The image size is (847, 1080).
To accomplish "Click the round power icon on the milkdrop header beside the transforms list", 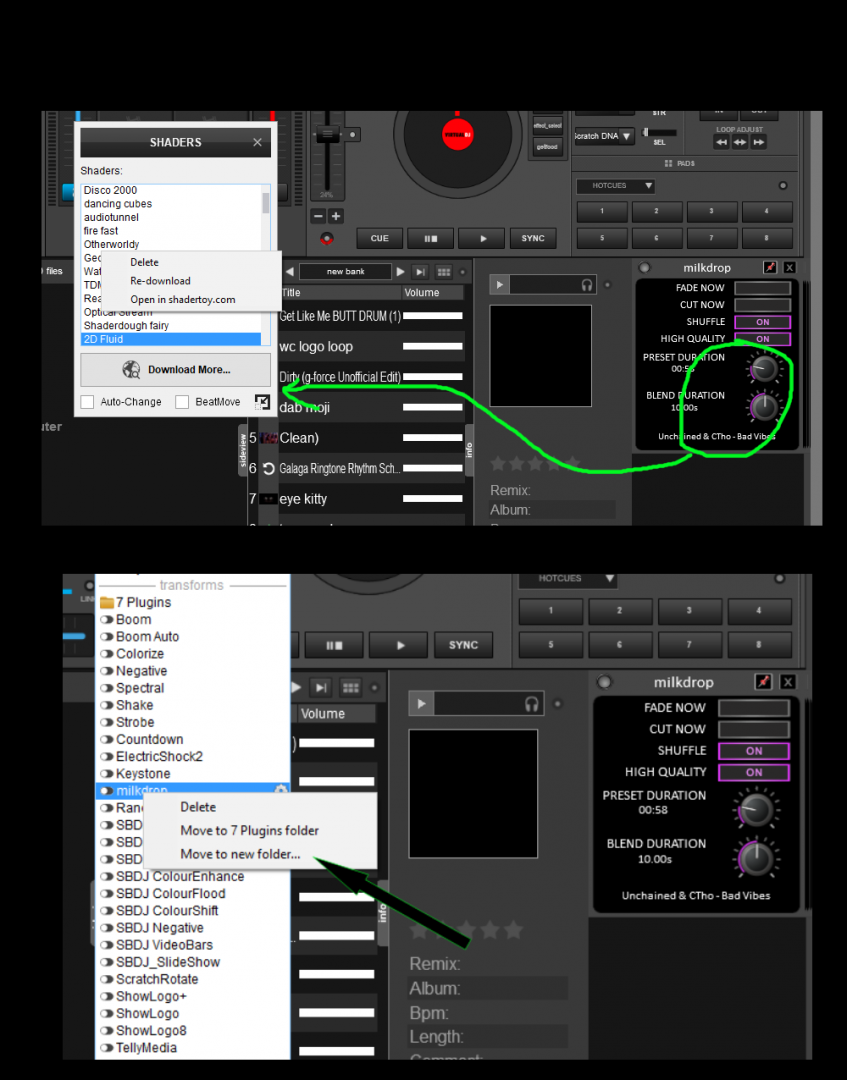I will [605, 682].
